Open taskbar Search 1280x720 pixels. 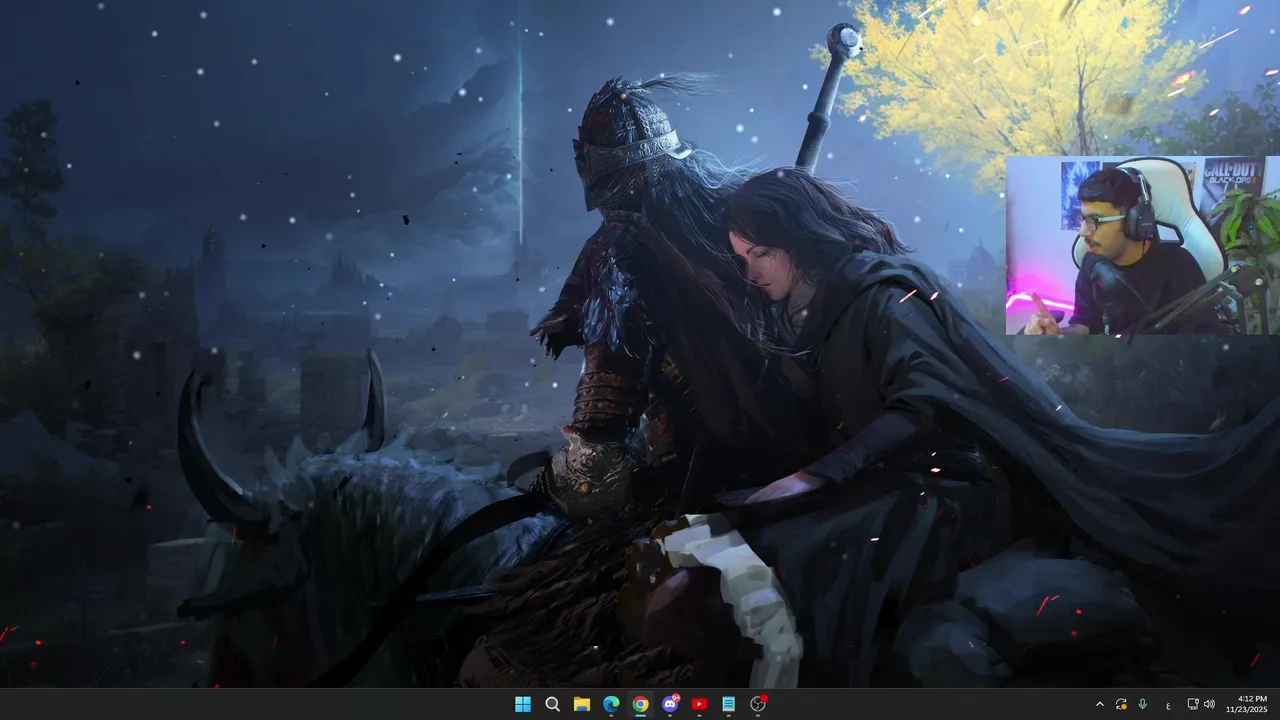pos(552,704)
